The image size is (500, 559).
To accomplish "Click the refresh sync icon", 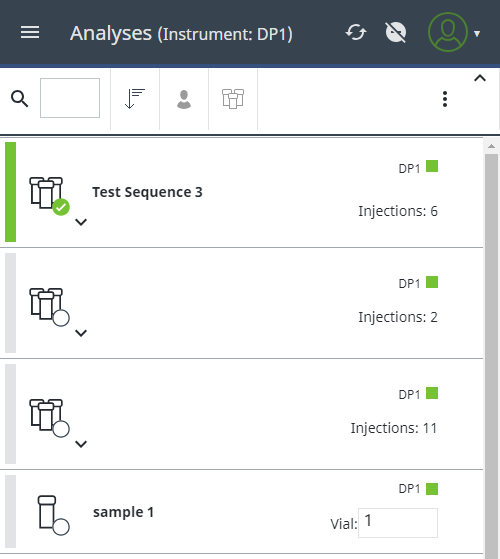I will click(356, 32).
